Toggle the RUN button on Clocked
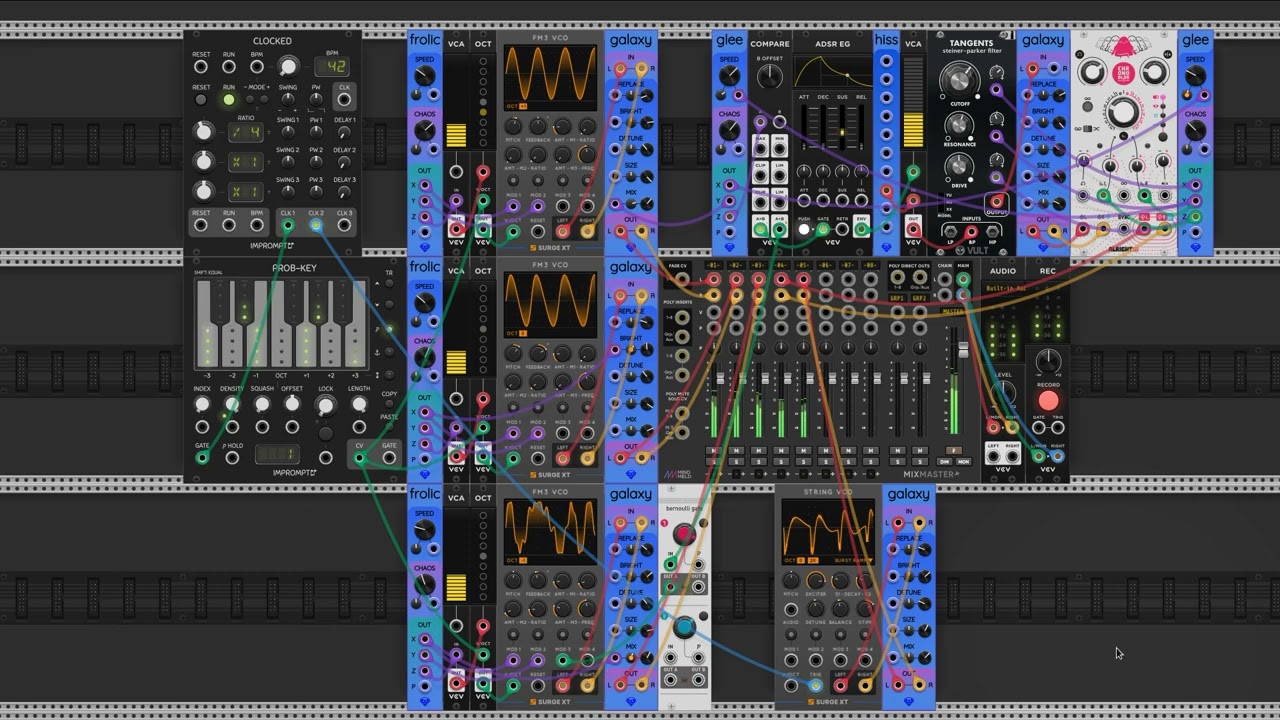Screen dimensions: 1280x720 [229, 100]
